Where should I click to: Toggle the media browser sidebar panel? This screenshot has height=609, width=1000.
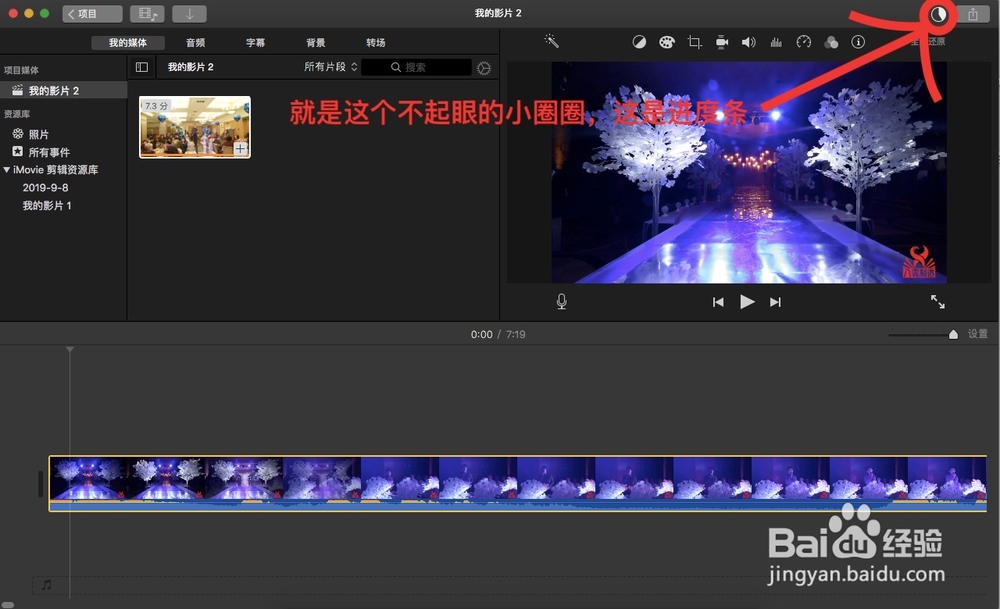pos(141,67)
